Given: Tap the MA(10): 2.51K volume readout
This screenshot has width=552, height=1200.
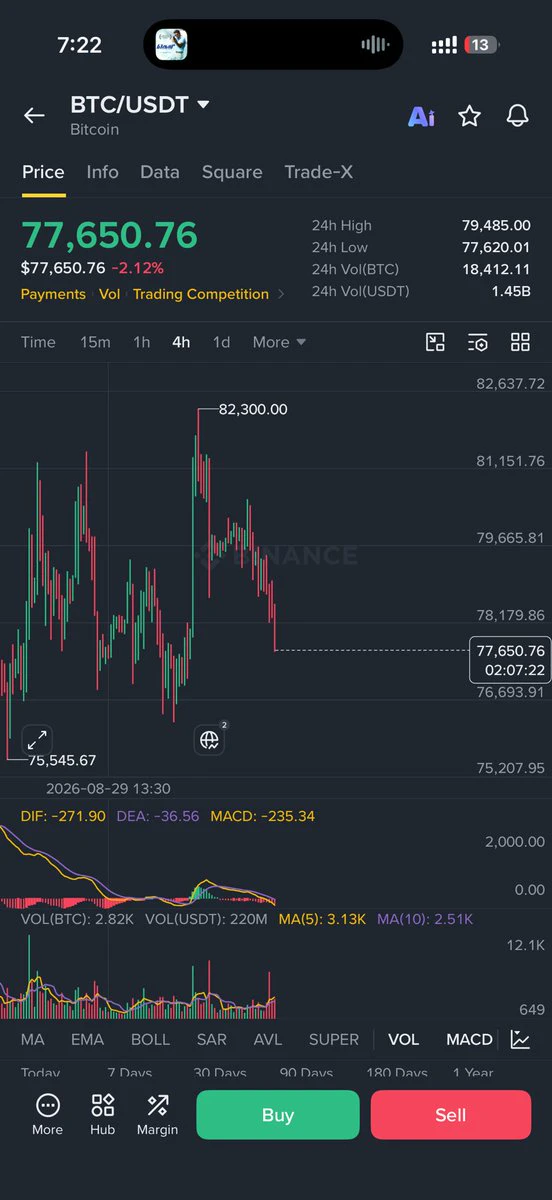Looking at the screenshot, I should [x=425, y=918].
